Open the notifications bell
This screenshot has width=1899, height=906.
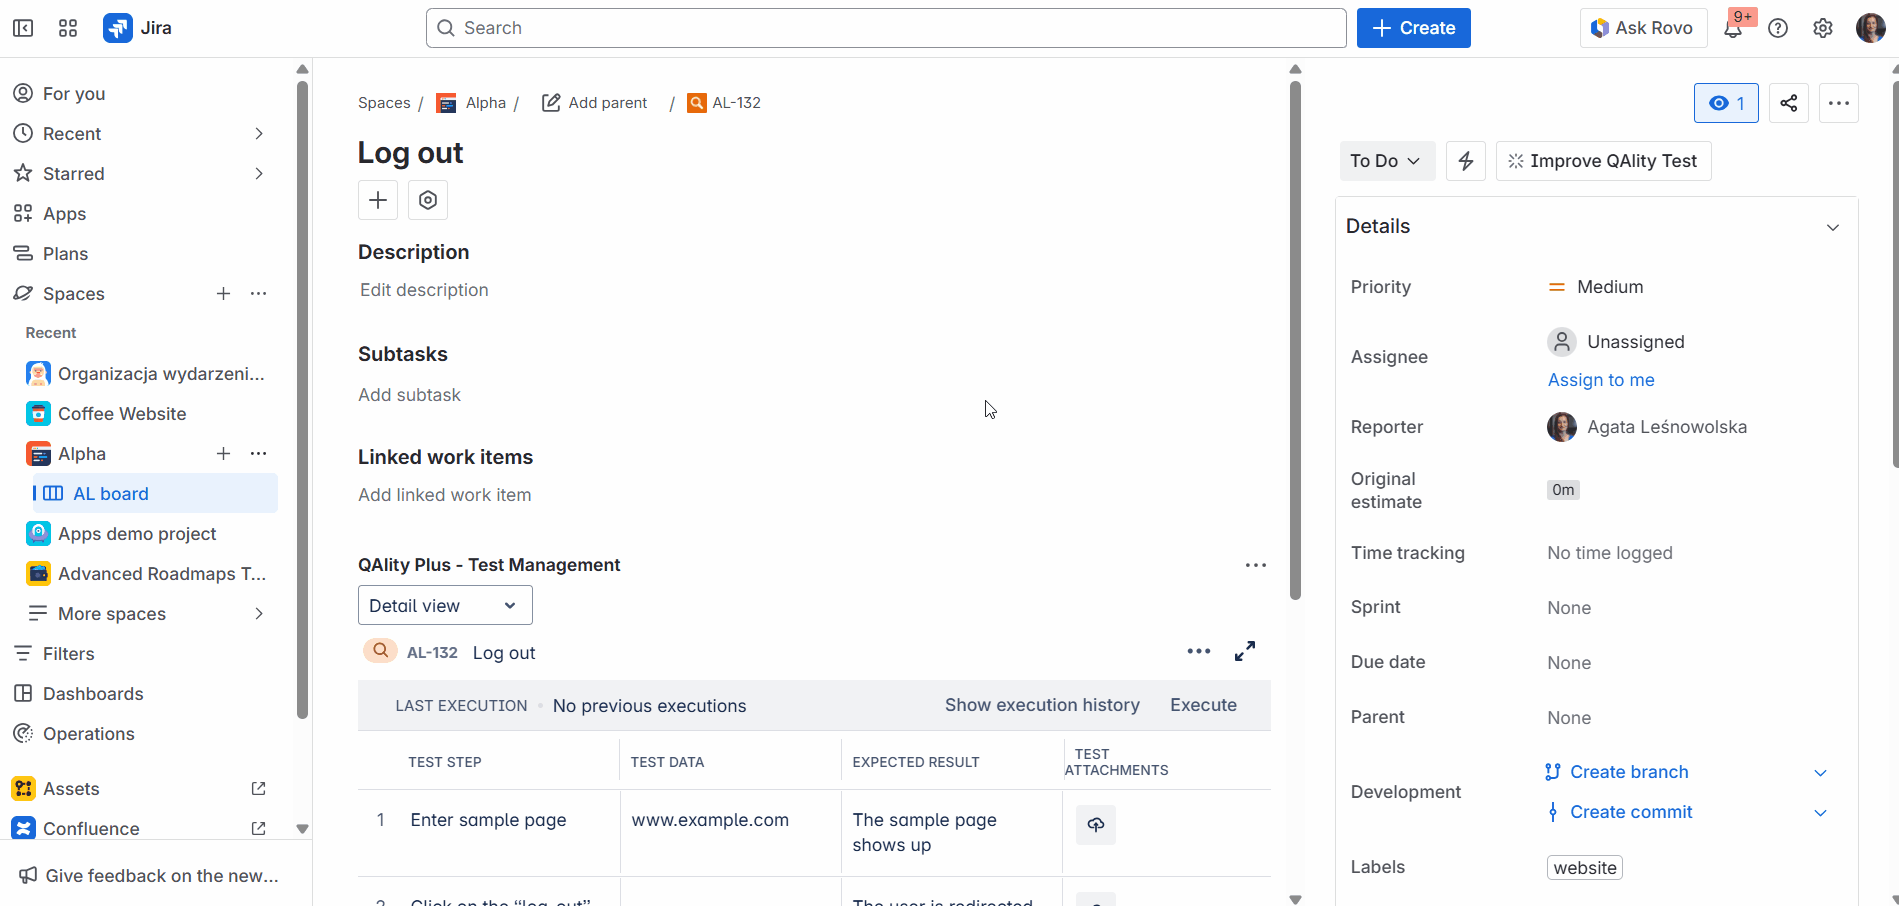[1733, 28]
